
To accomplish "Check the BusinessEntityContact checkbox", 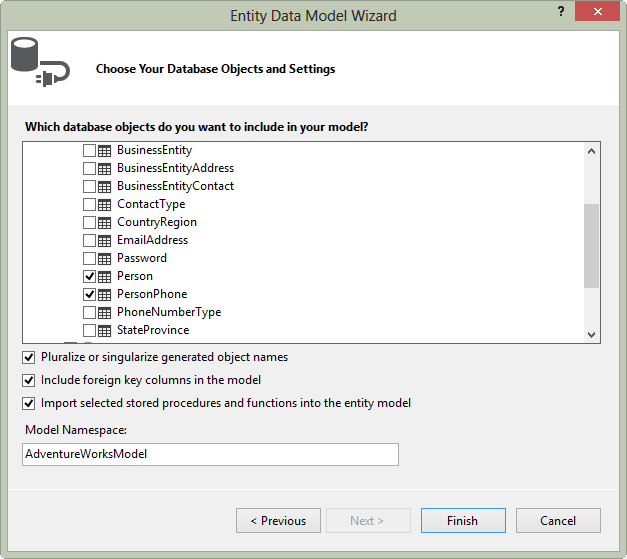I will 89,187.
